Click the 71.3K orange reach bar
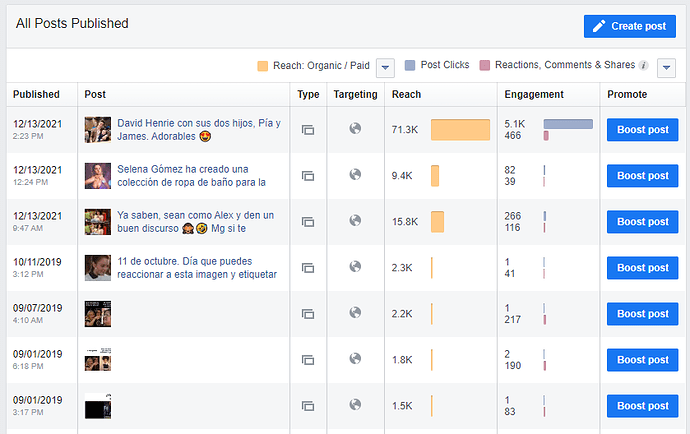690x434 pixels. pos(460,130)
